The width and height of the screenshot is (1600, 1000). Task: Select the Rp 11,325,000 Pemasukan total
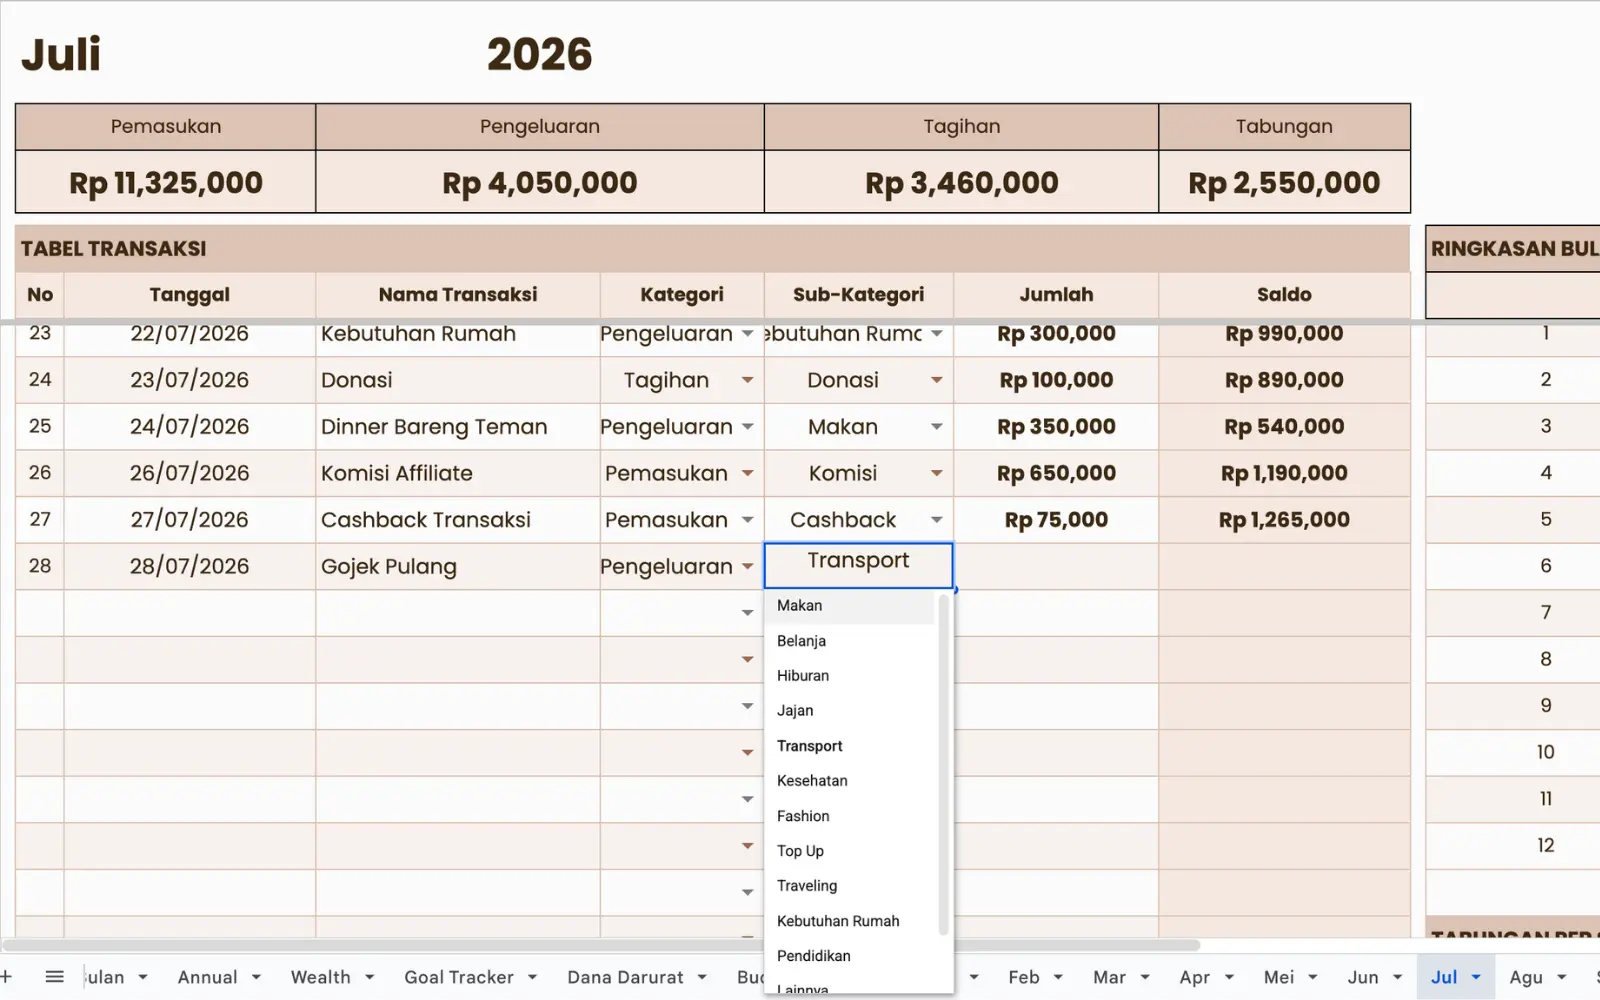click(x=166, y=183)
